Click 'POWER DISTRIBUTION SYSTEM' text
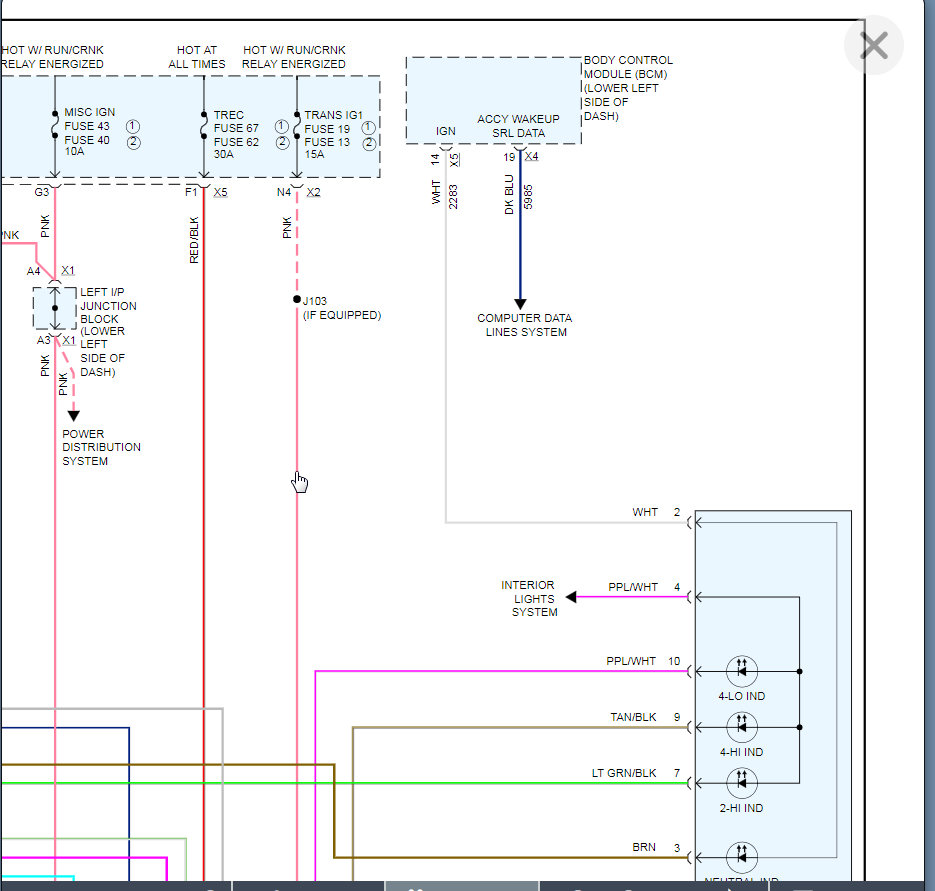The height and width of the screenshot is (891, 935). [x=101, y=447]
